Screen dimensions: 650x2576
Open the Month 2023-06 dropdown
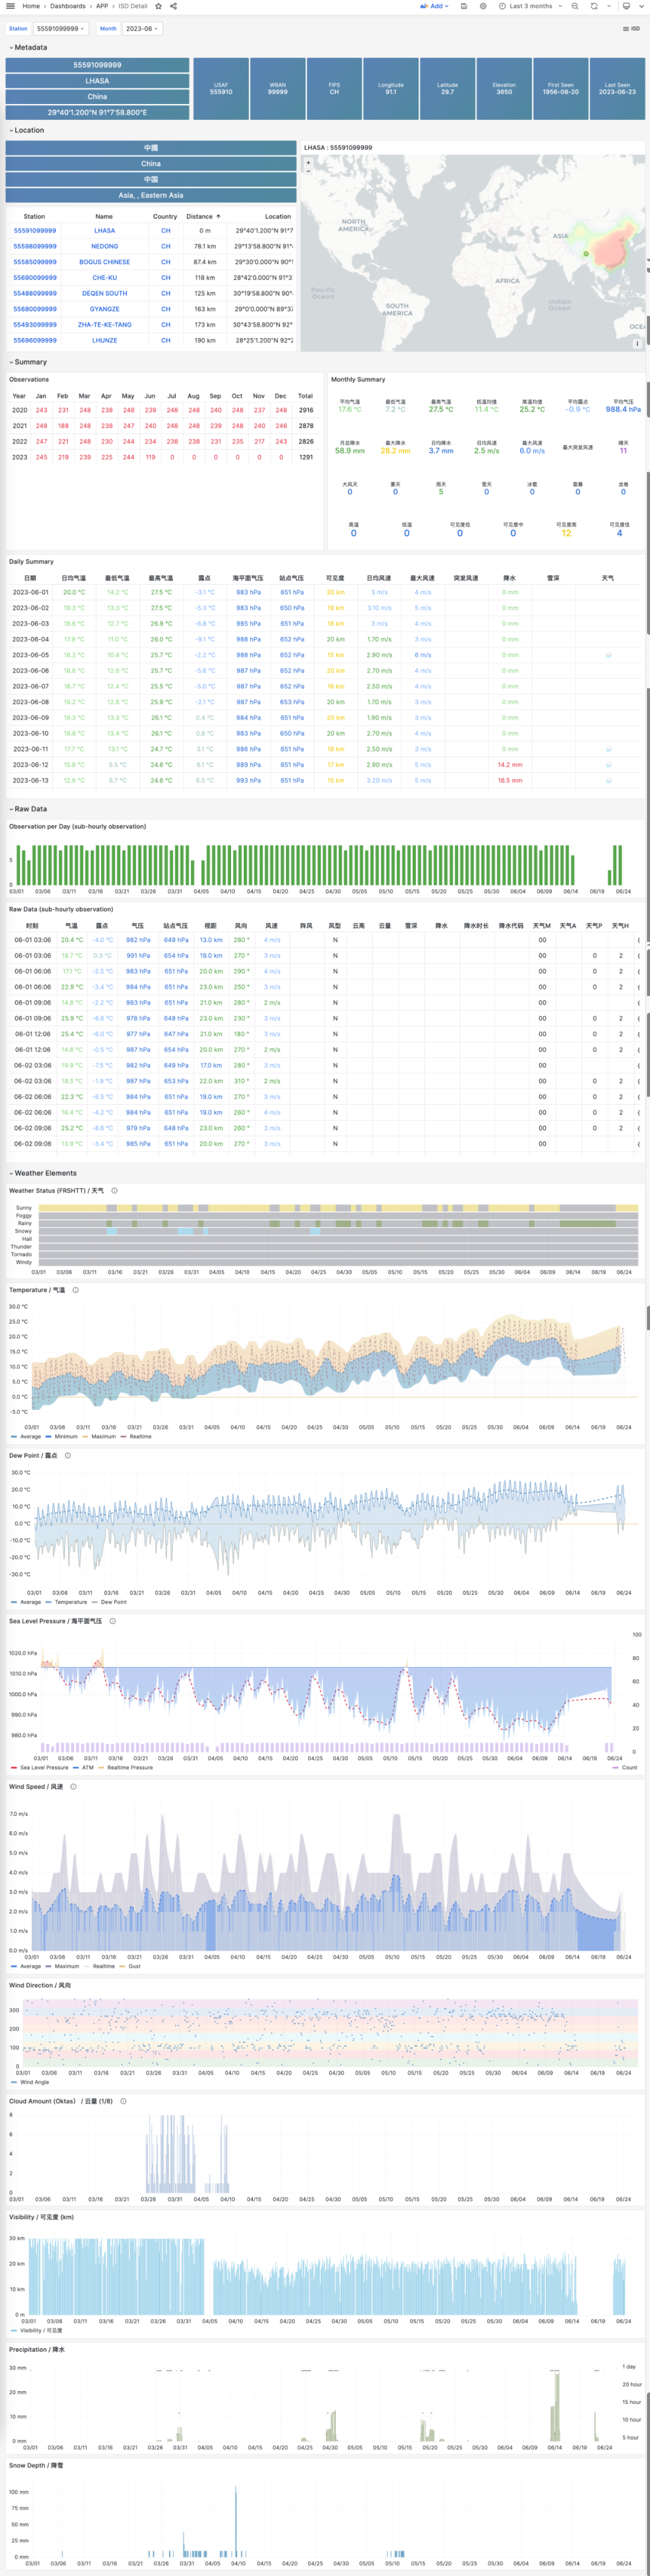click(x=141, y=29)
